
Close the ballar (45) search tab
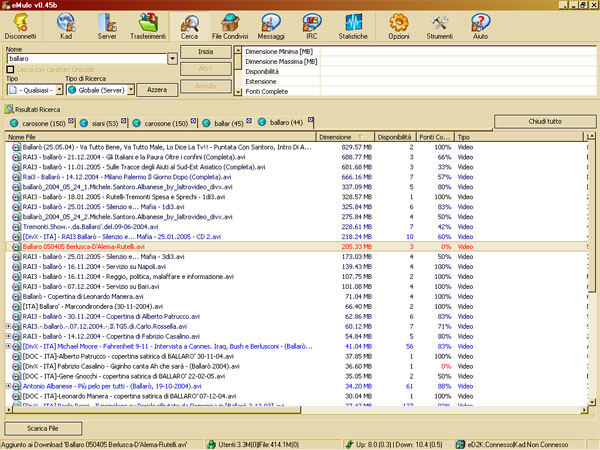tap(249, 121)
